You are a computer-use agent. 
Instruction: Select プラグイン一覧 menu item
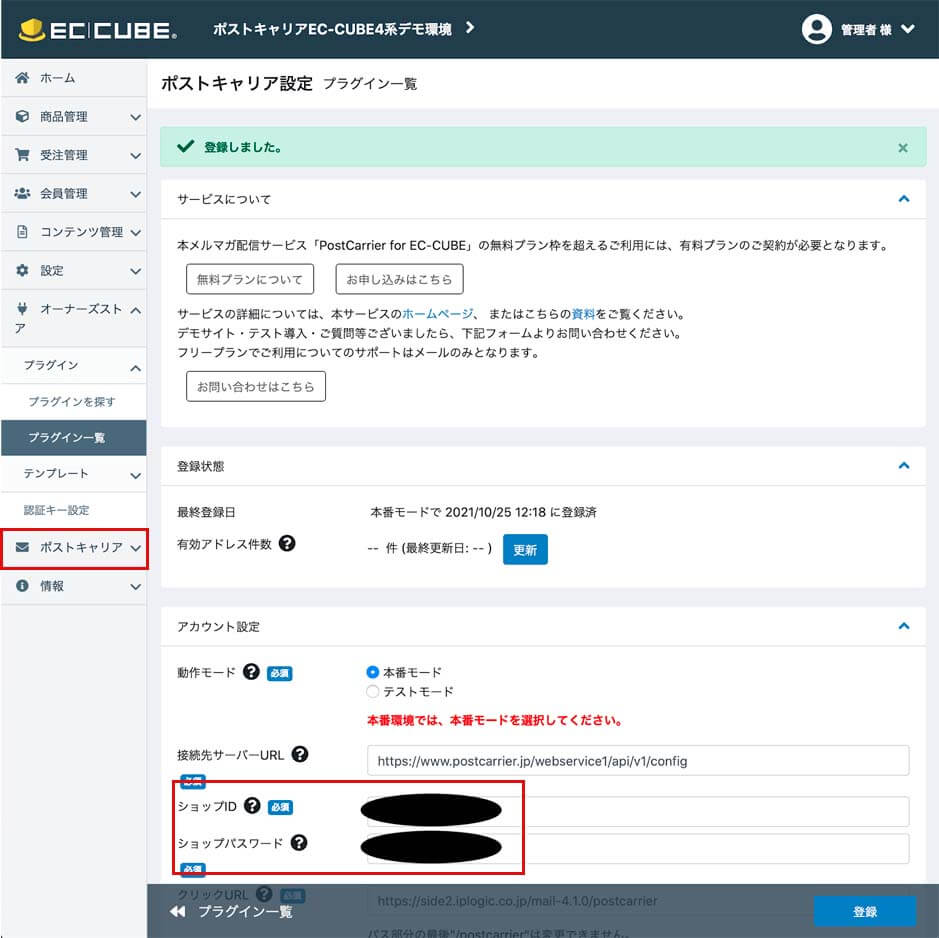[x=74, y=438]
